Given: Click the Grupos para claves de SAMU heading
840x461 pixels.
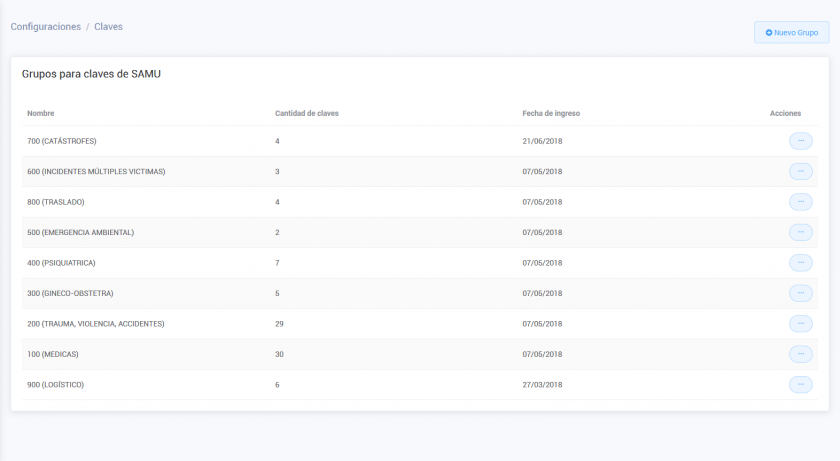Looking at the screenshot, I should point(91,74).
